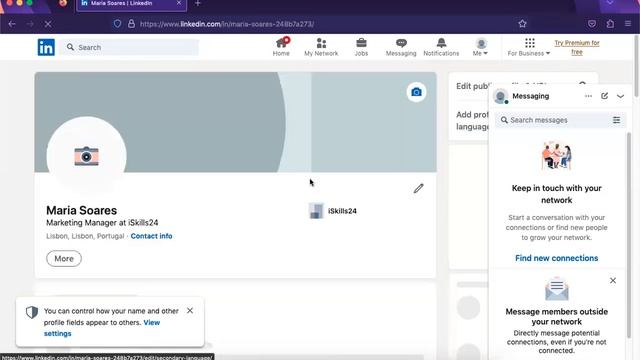Dismiss the privacy notice popup
Viewport: 640px width, 360px height.
pyautogui.click(x=190, y=311)
